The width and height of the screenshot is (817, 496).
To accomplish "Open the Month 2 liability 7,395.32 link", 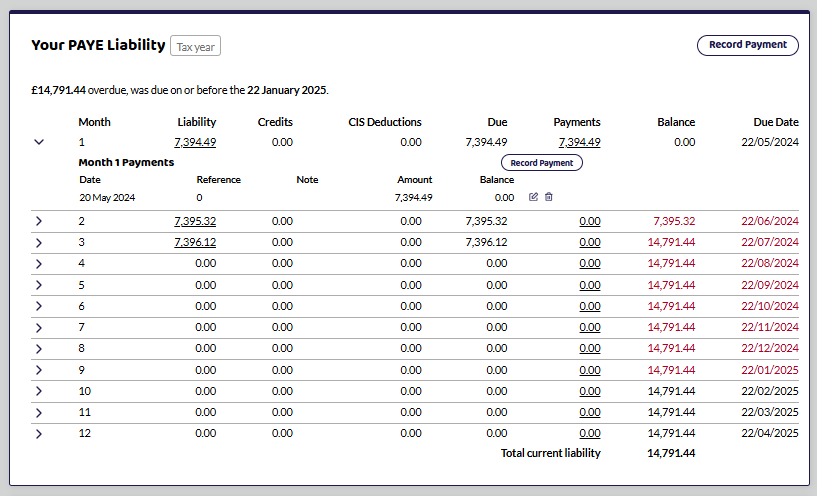I will pos(195,221).
